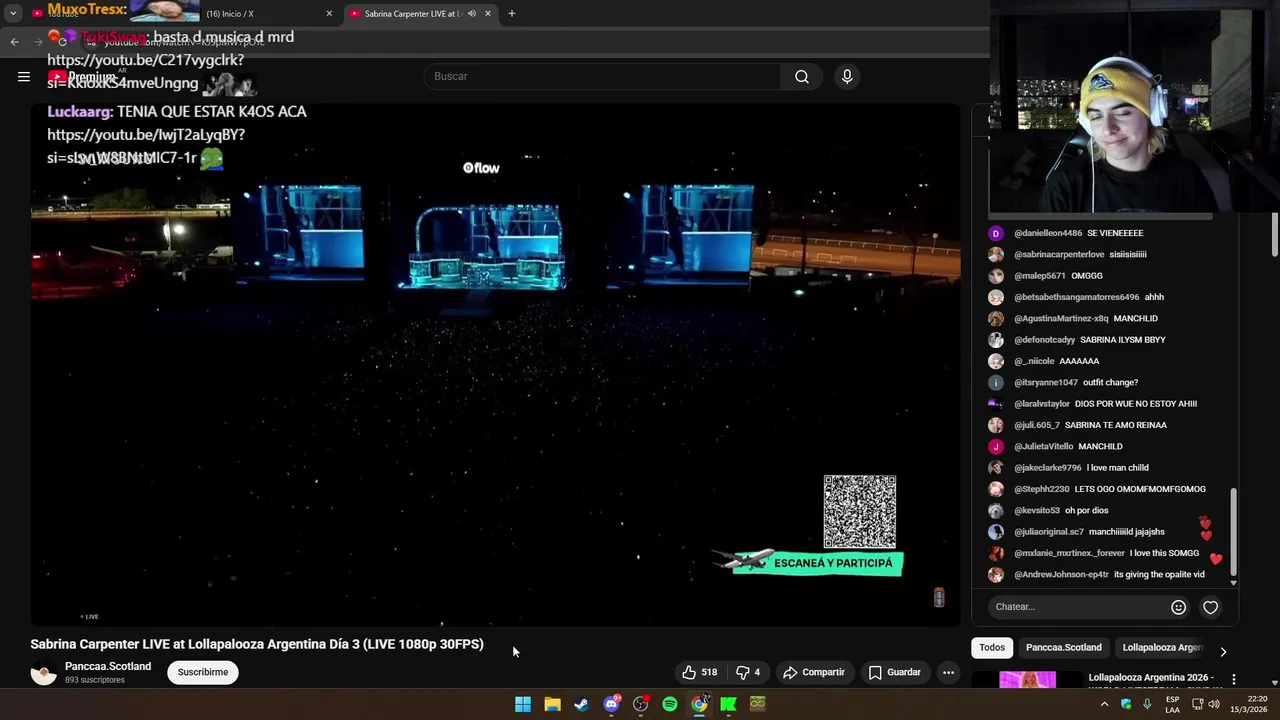Dislike the video with the thumbs-down icon
This screenshot has width=1280, height=720.
[748, 672]
